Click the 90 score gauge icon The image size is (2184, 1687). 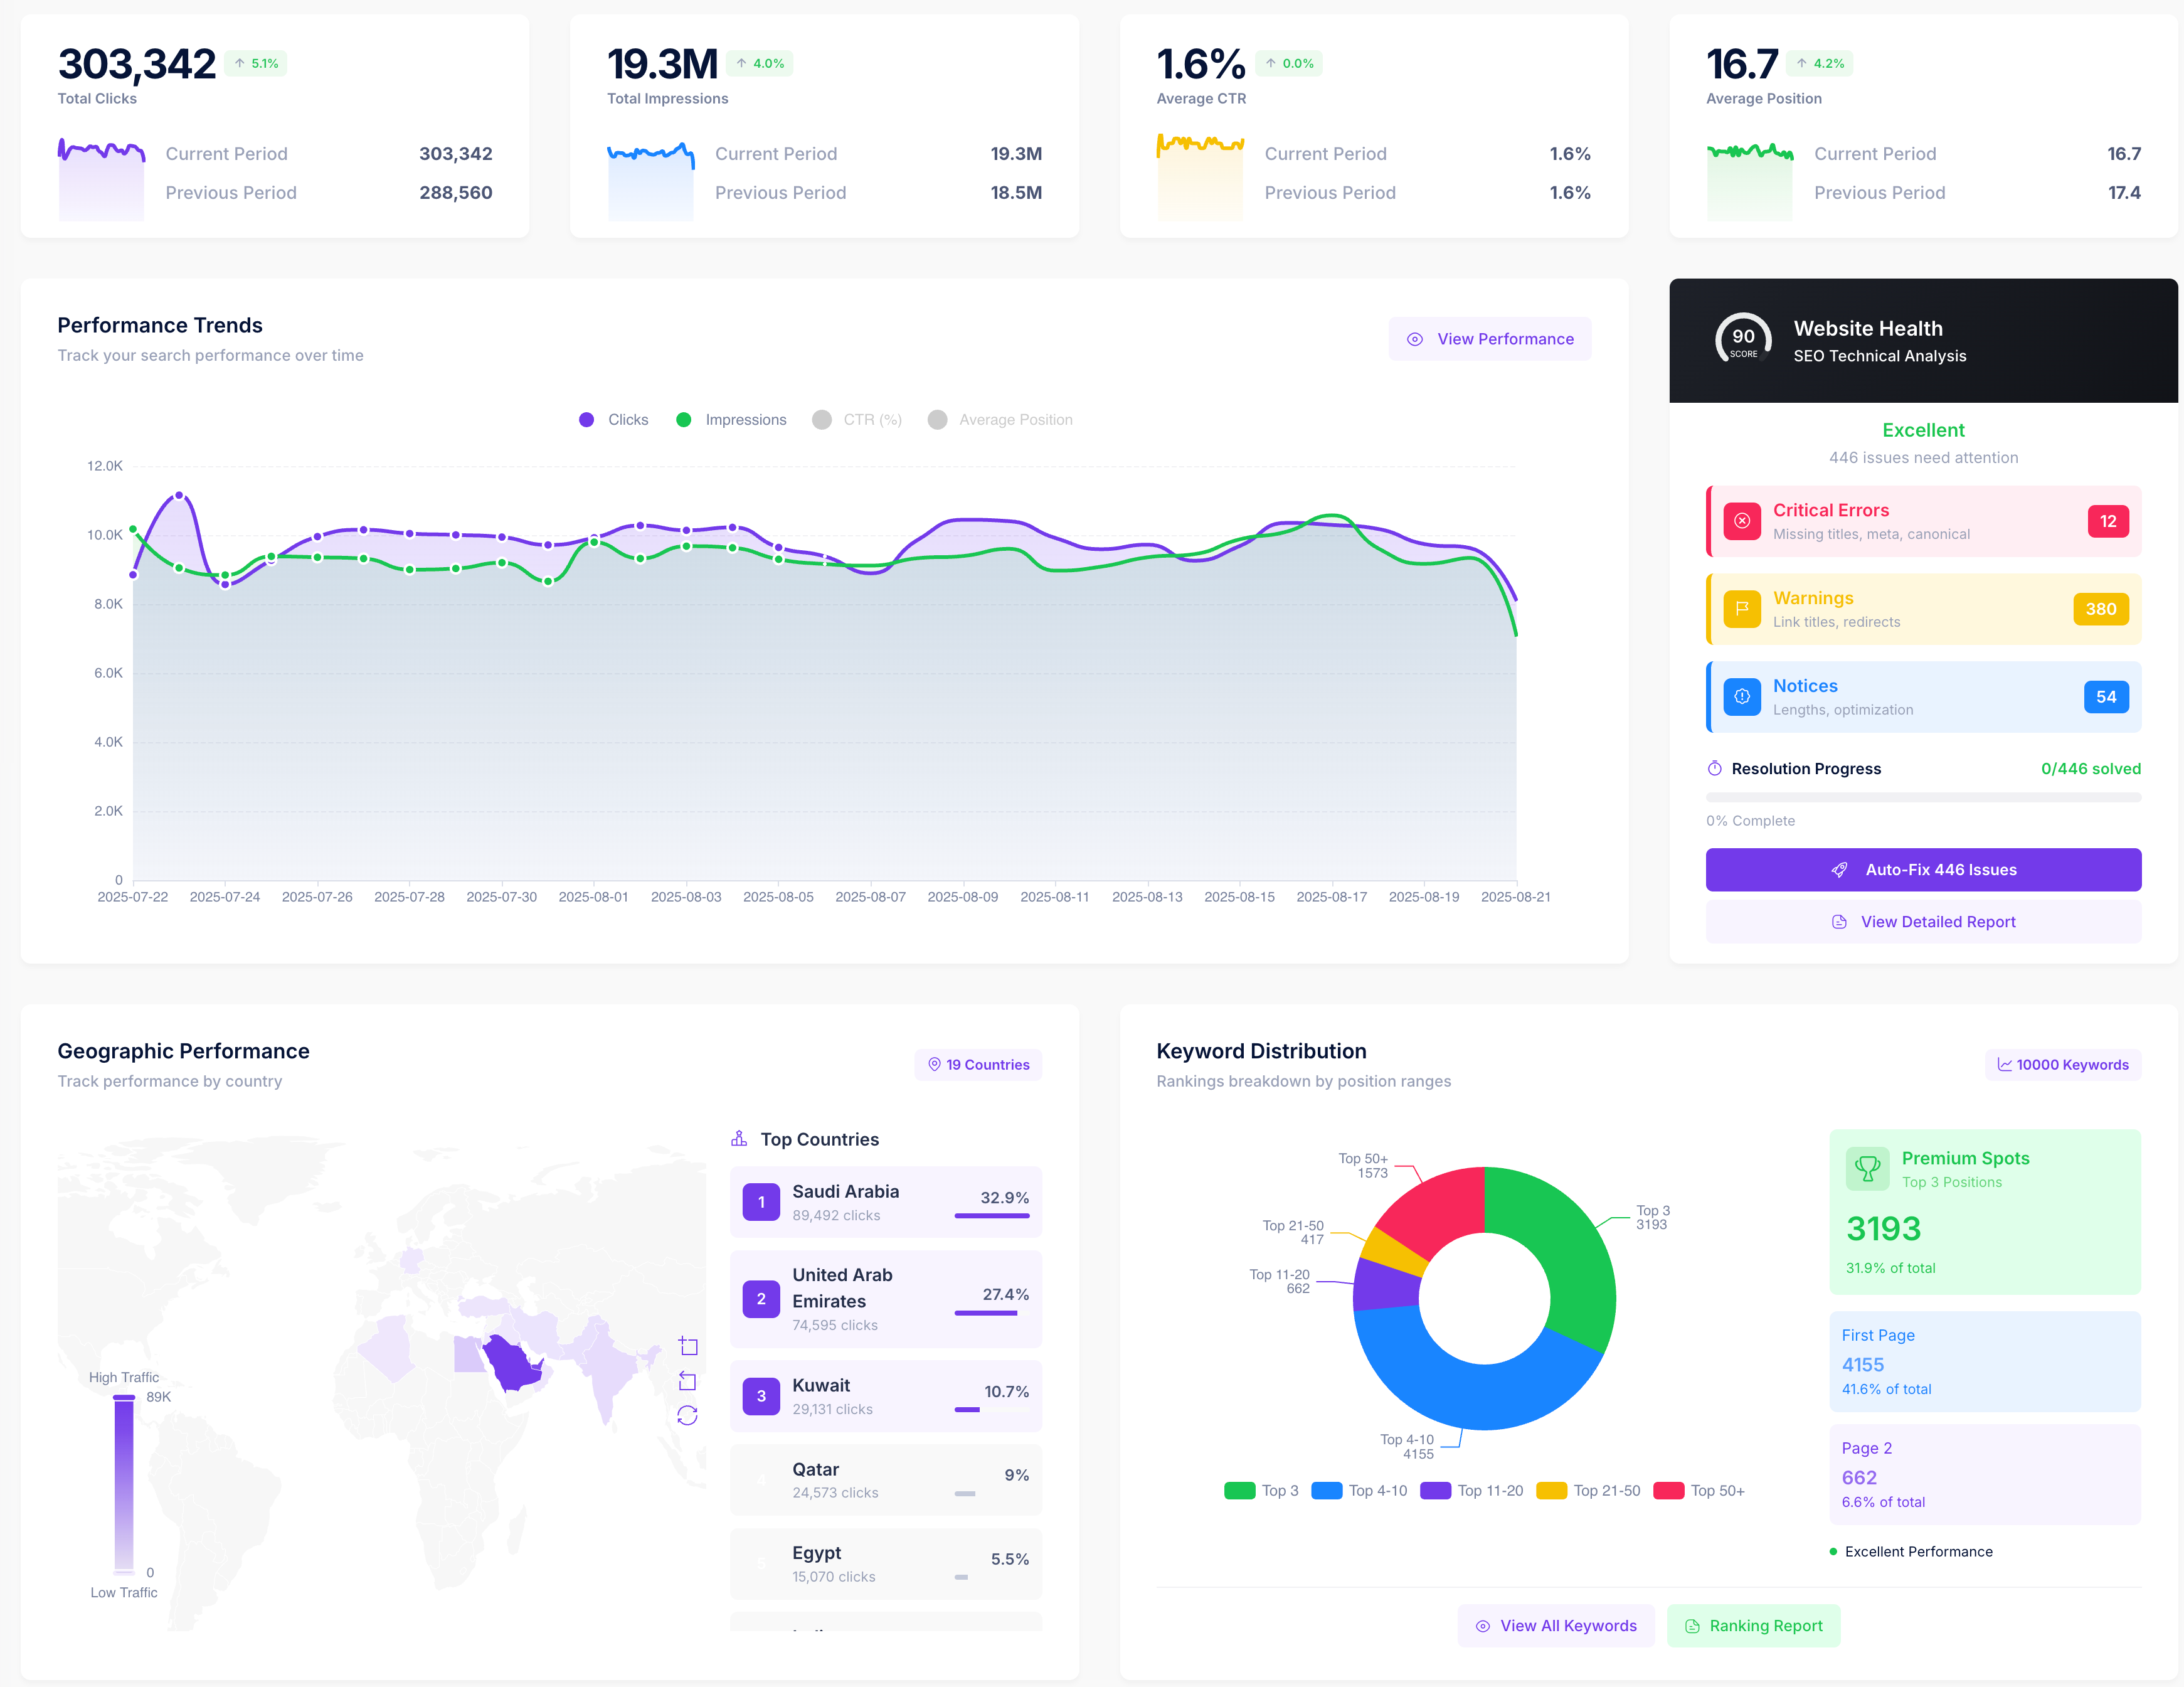(x=1743, y=340)
